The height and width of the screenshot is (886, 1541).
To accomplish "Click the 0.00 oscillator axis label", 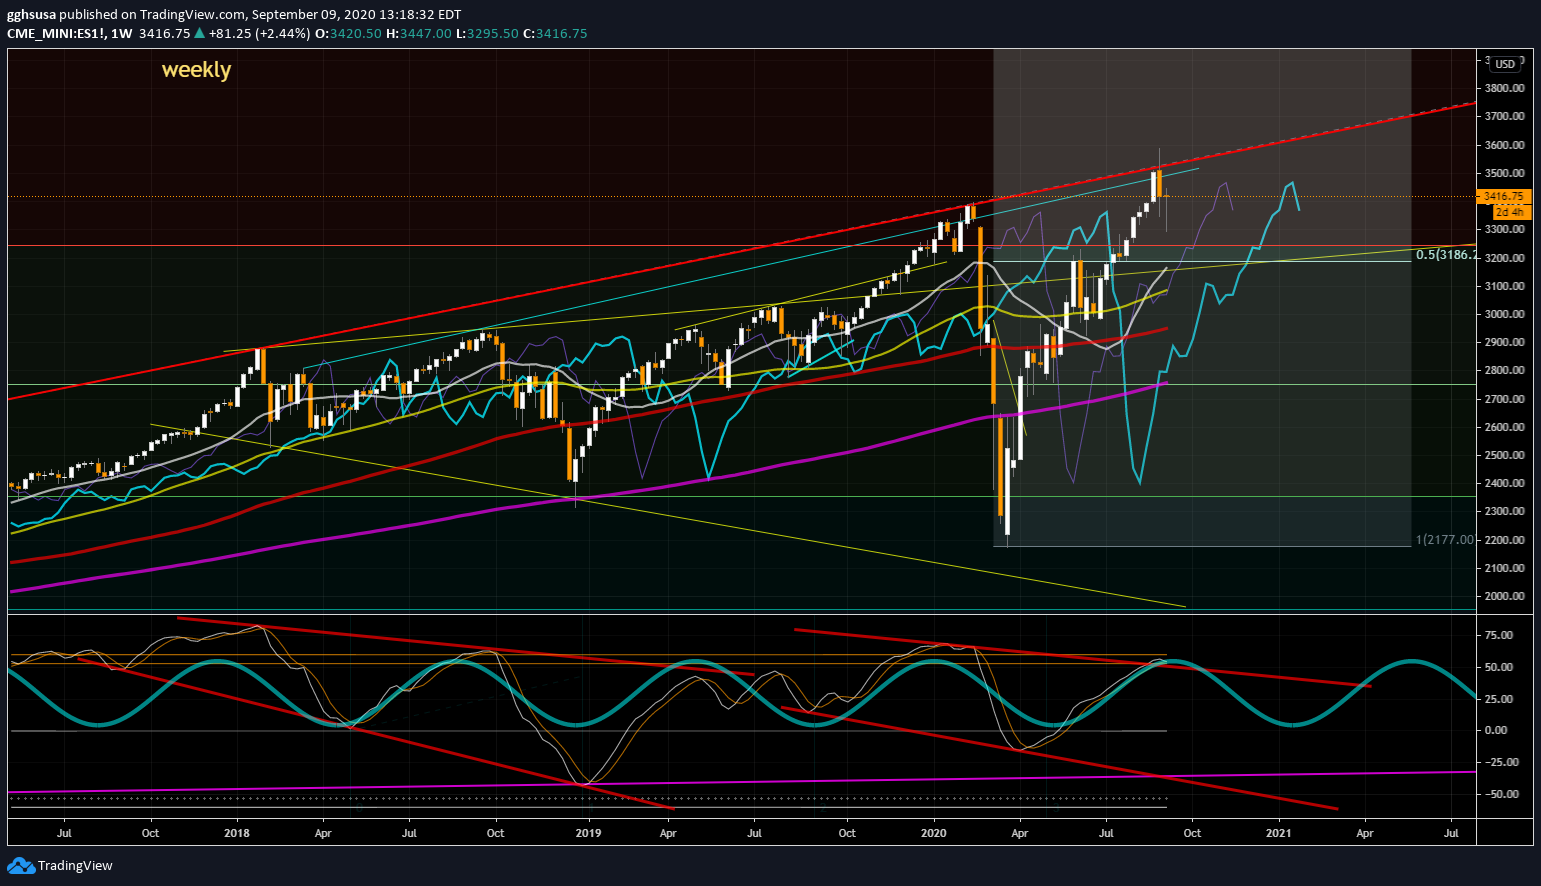I will (x=1496, y=730).
